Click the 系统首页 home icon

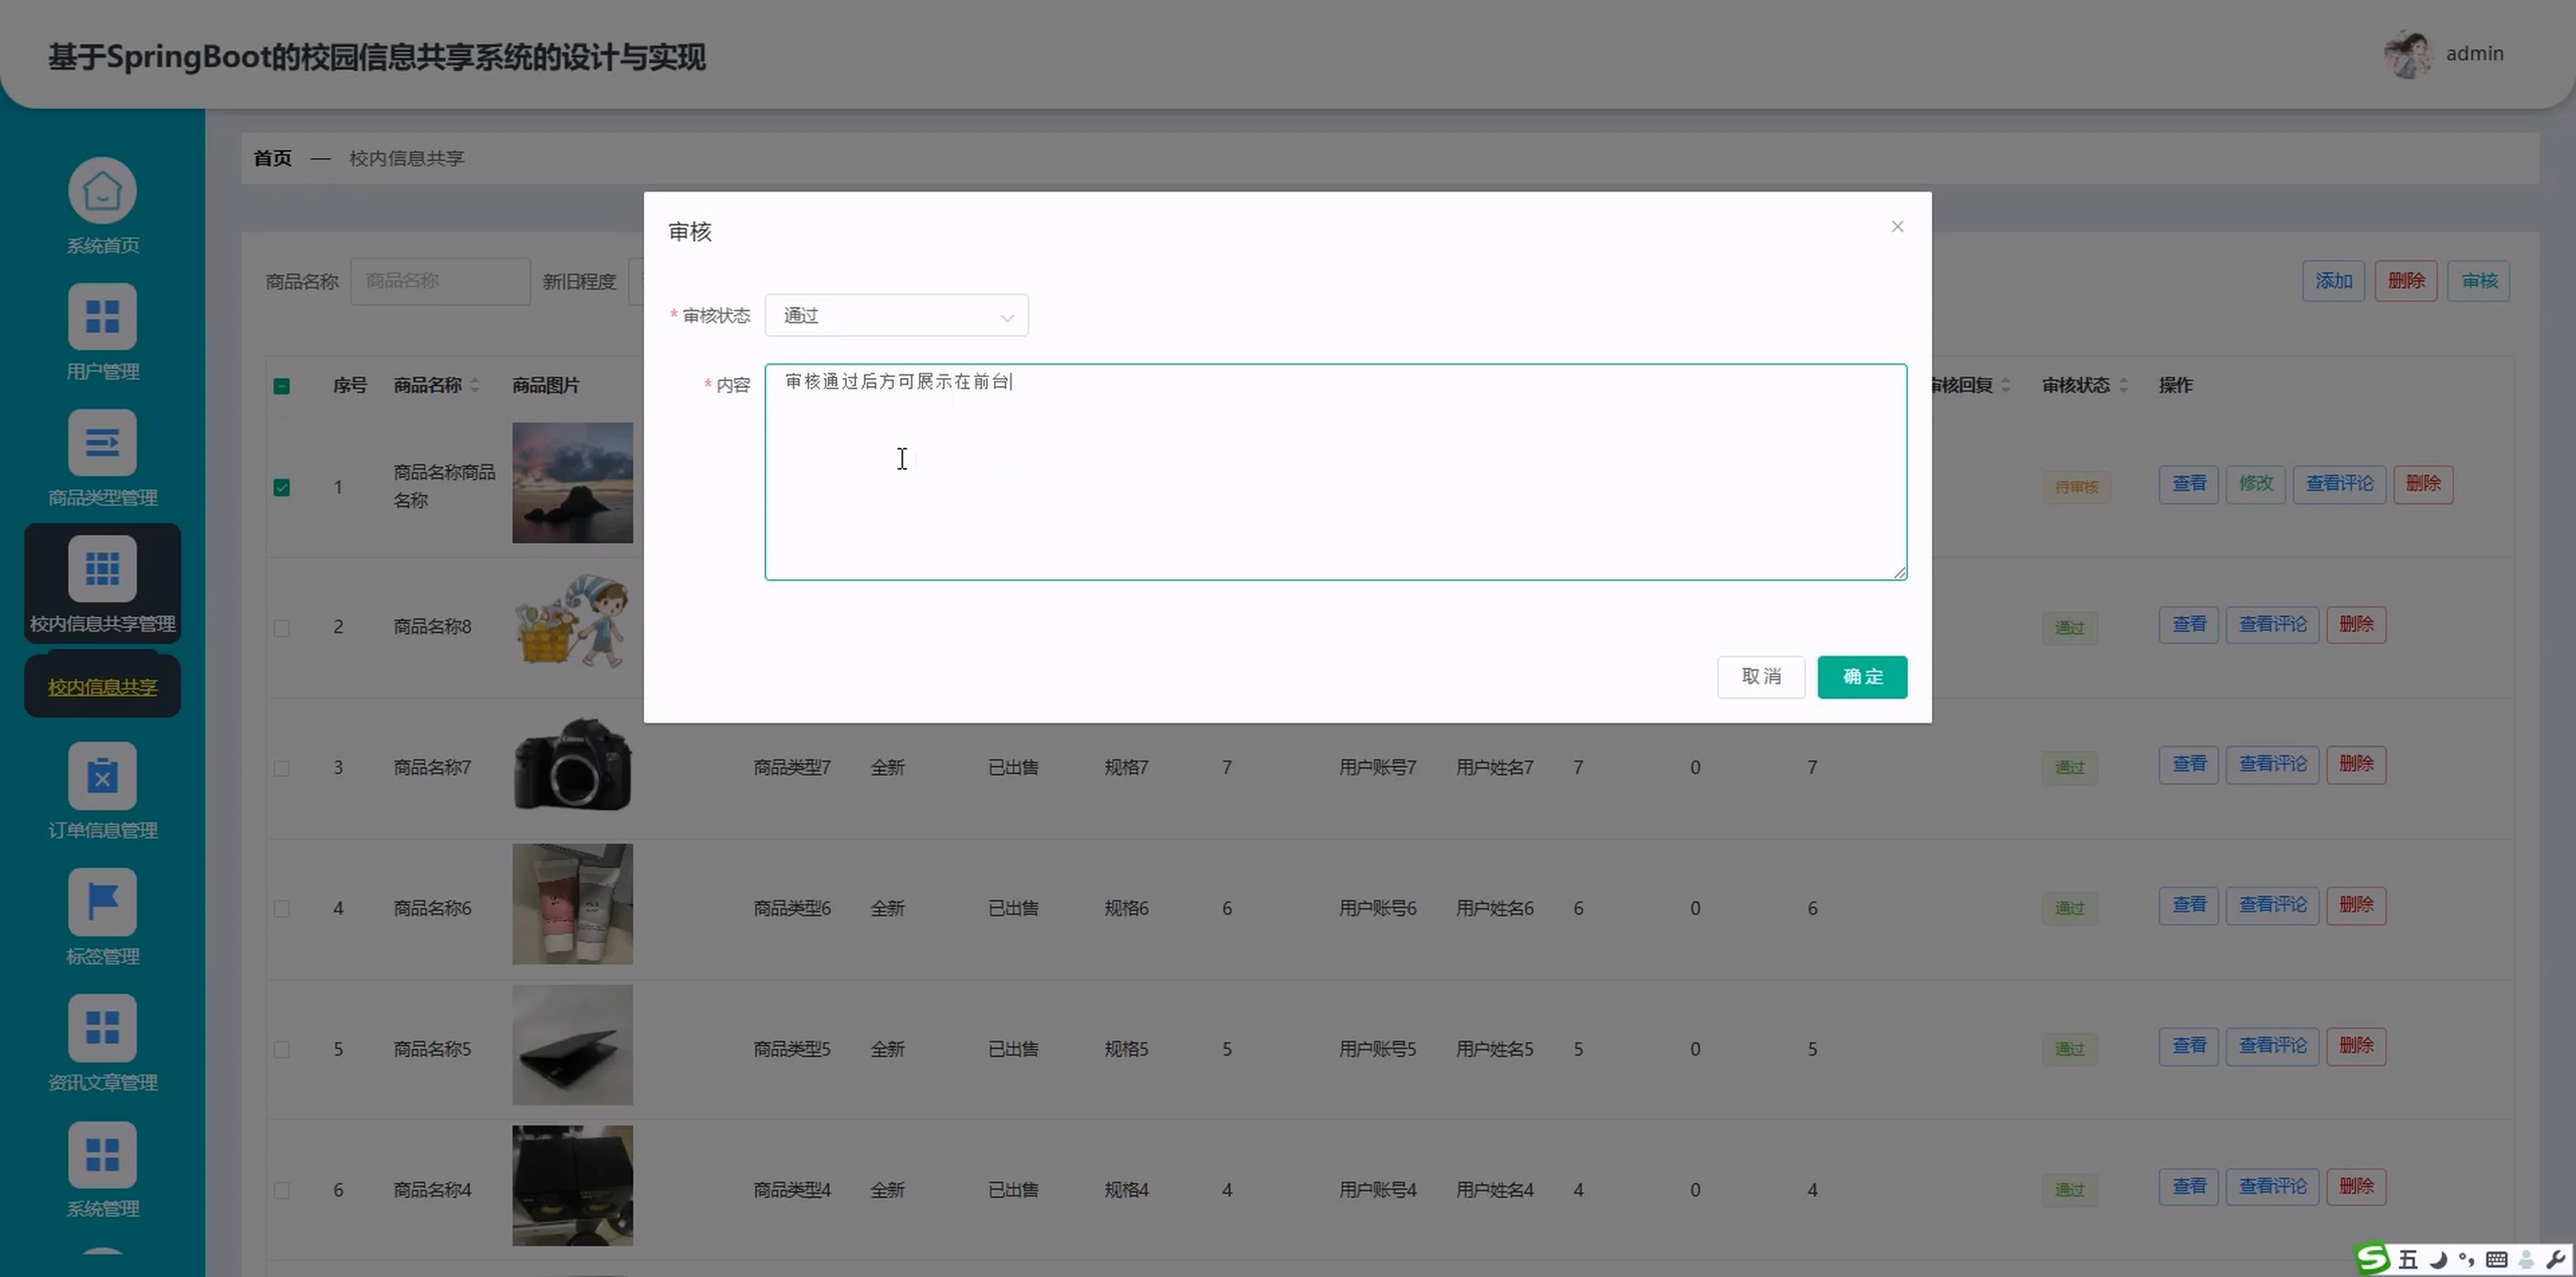102,191
